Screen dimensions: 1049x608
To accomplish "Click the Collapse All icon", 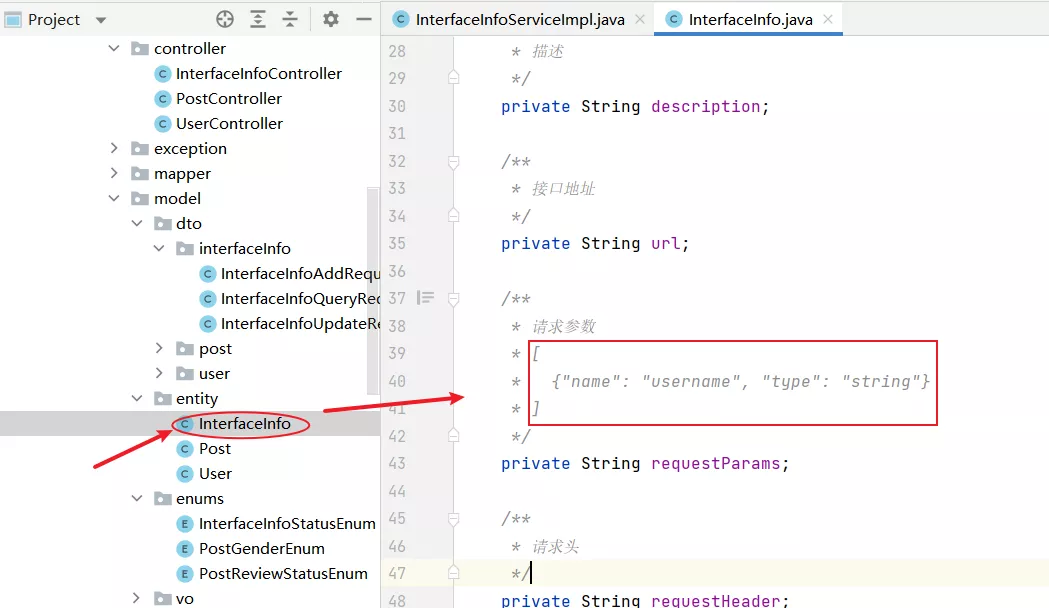I will point(290,19).
